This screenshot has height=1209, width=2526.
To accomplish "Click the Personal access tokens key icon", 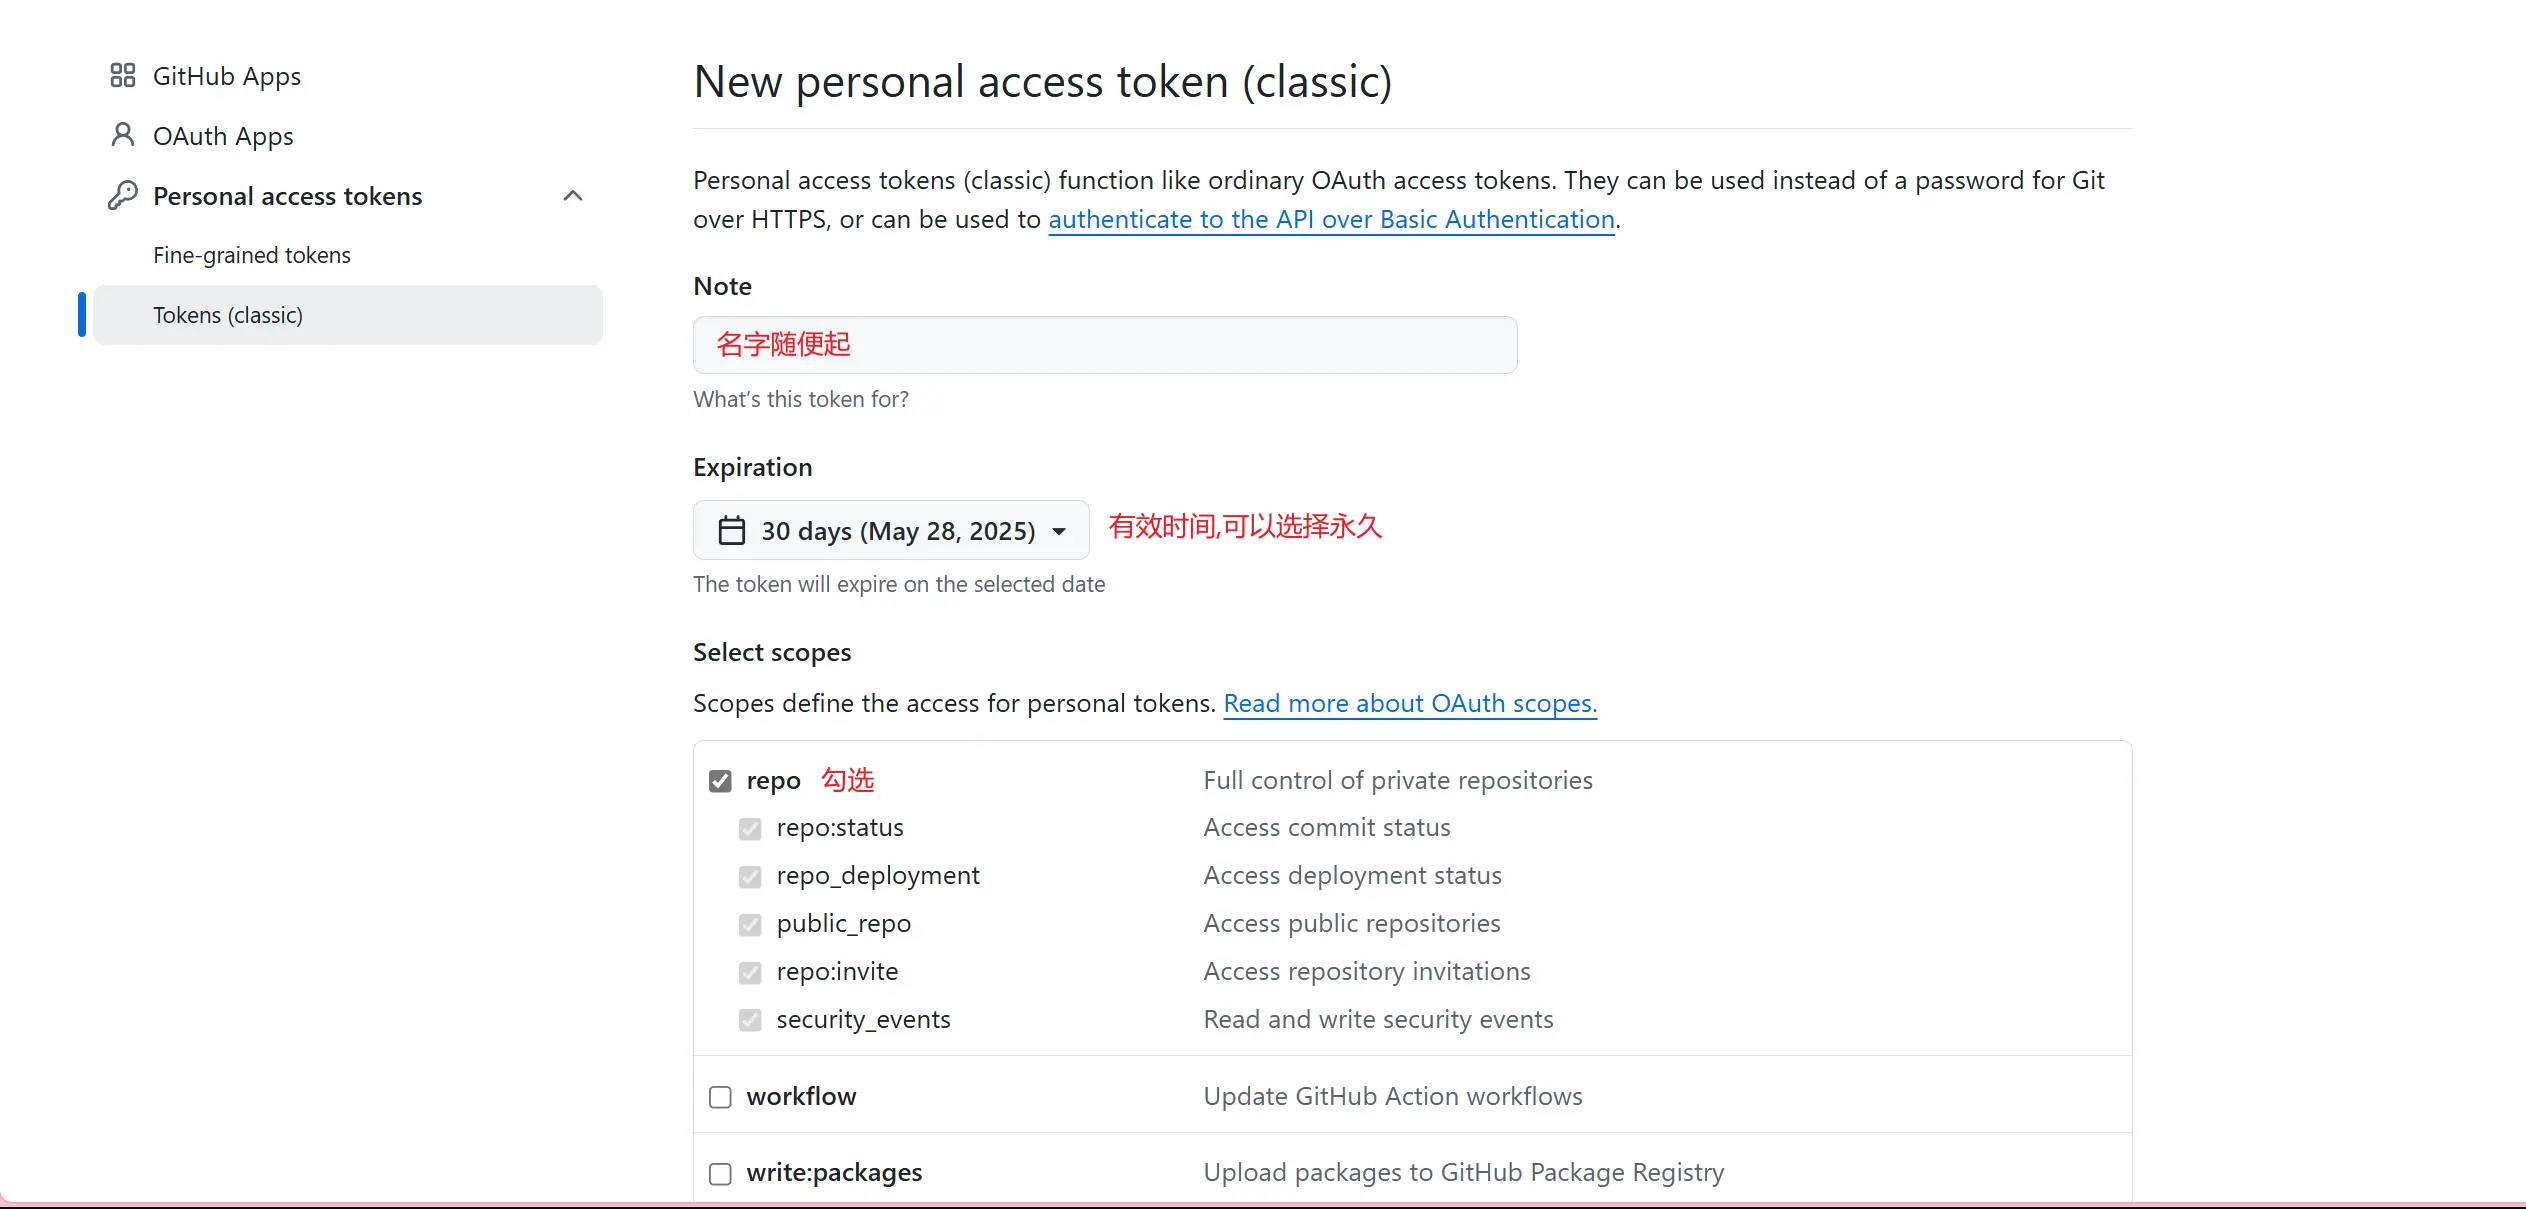I will point(122,195).
